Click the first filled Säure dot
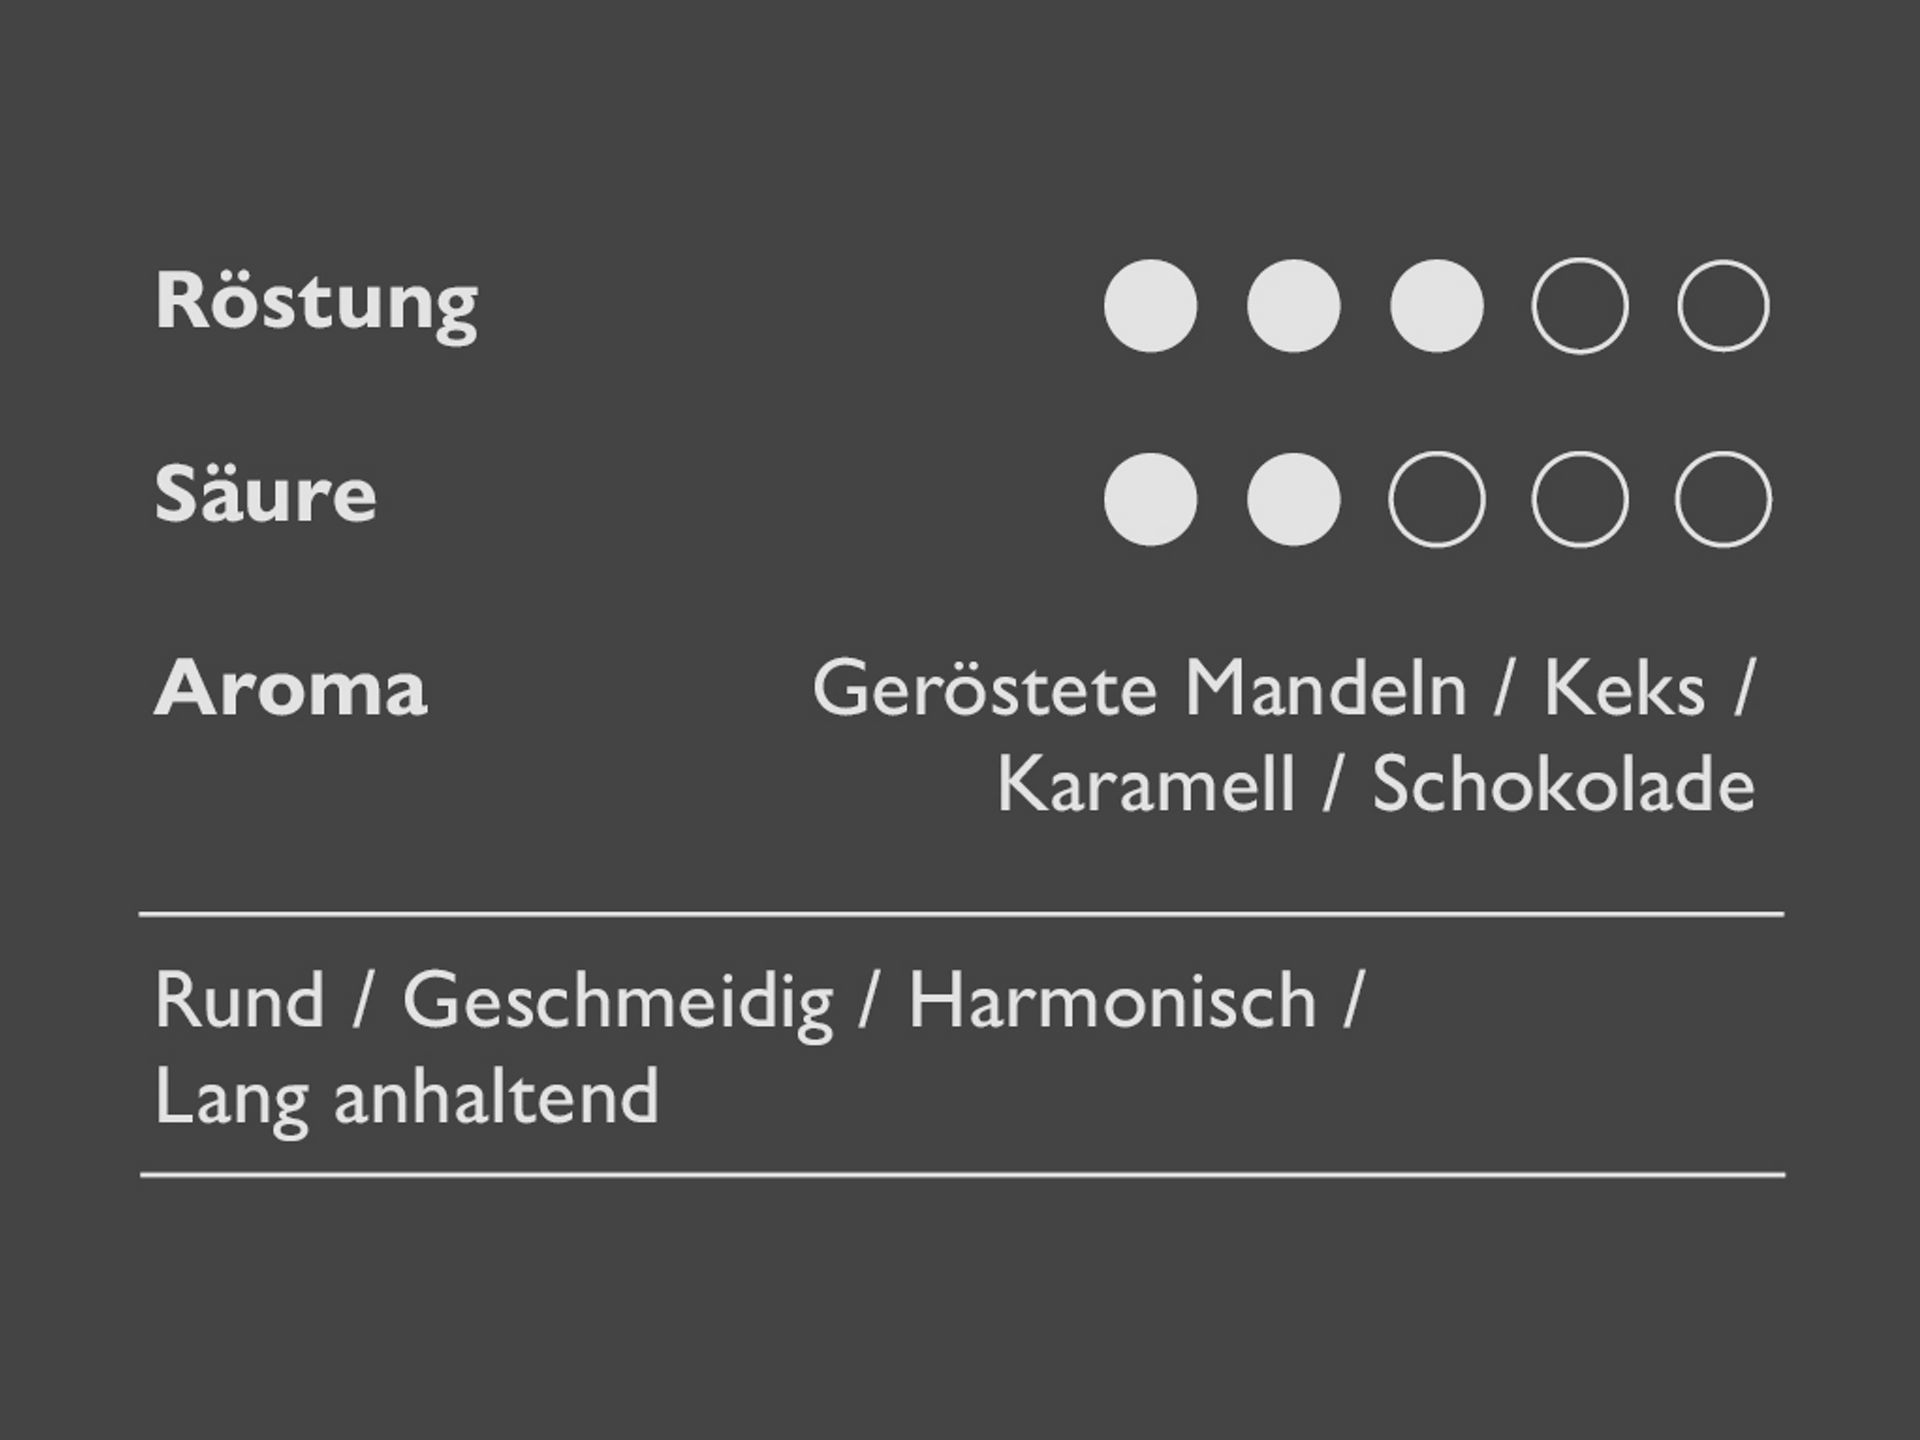The height and width of the screenshot is (1440, 1920). (x=1150, y=499)
